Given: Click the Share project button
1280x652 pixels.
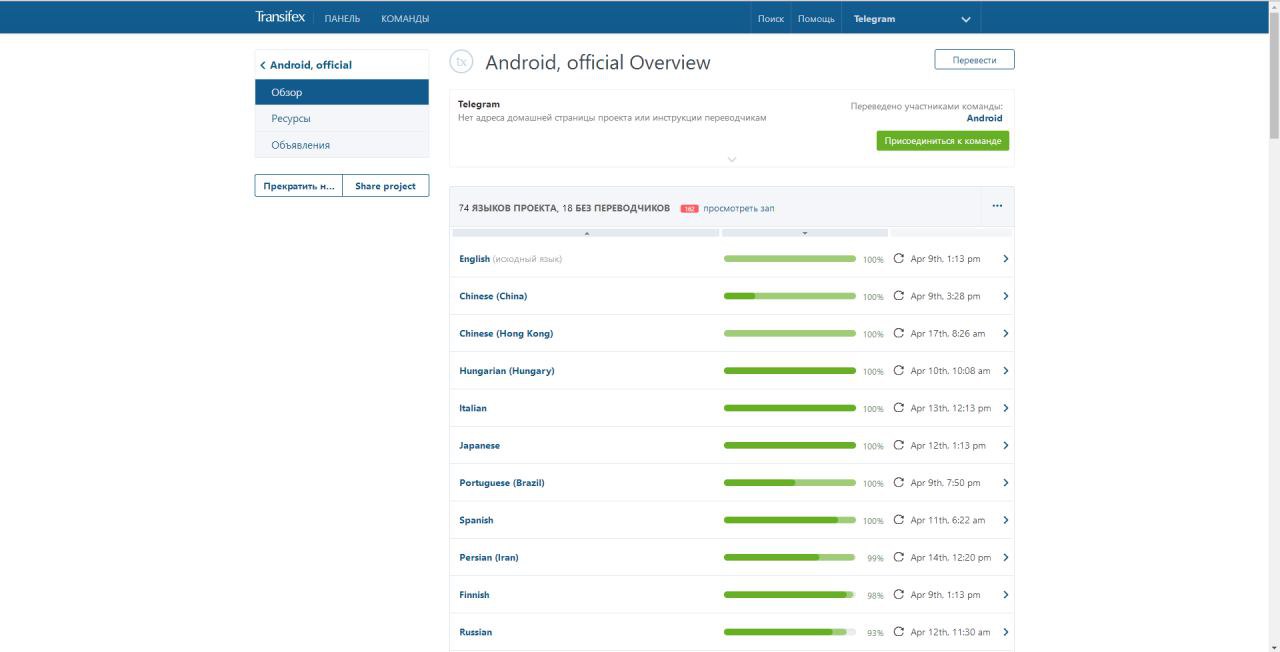Looking at the screenshot, I should click(386, 186).
